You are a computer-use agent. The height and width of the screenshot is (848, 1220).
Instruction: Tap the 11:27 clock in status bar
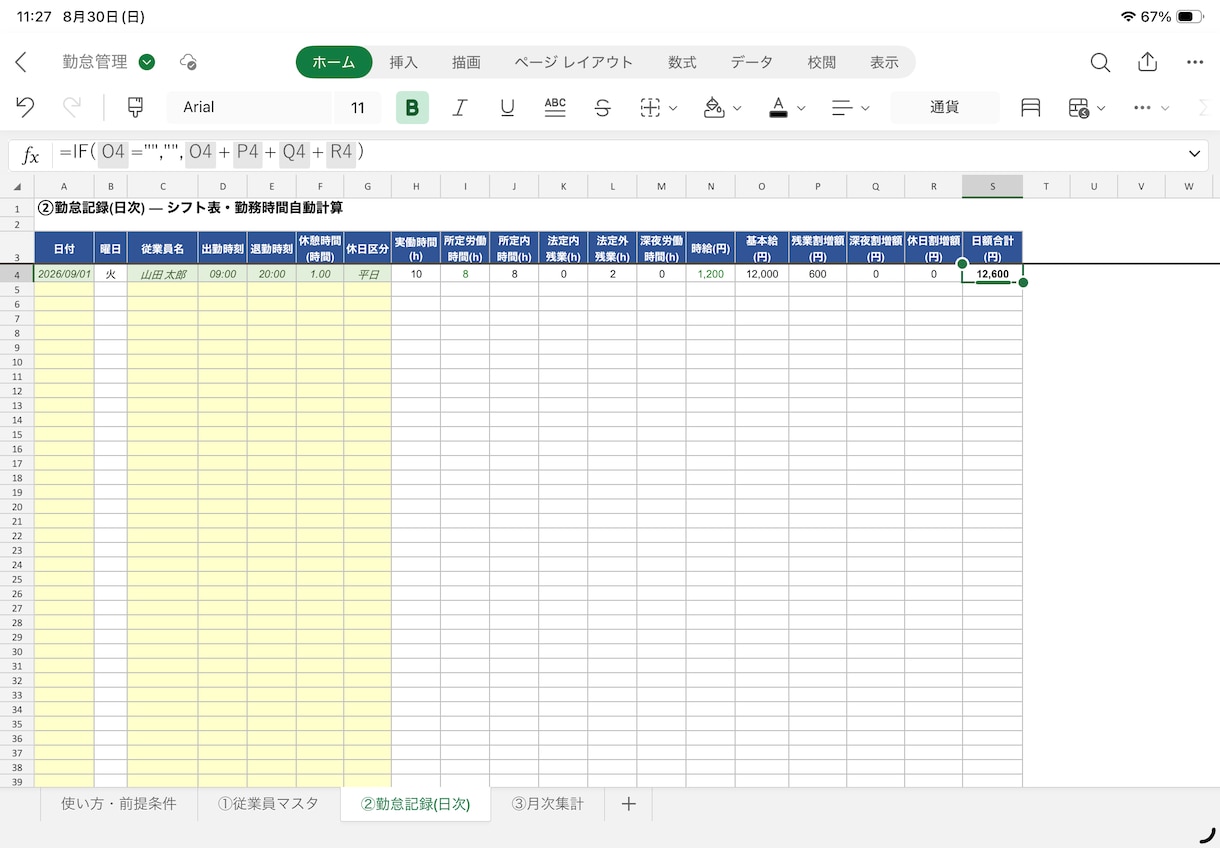tap(34, 17)
